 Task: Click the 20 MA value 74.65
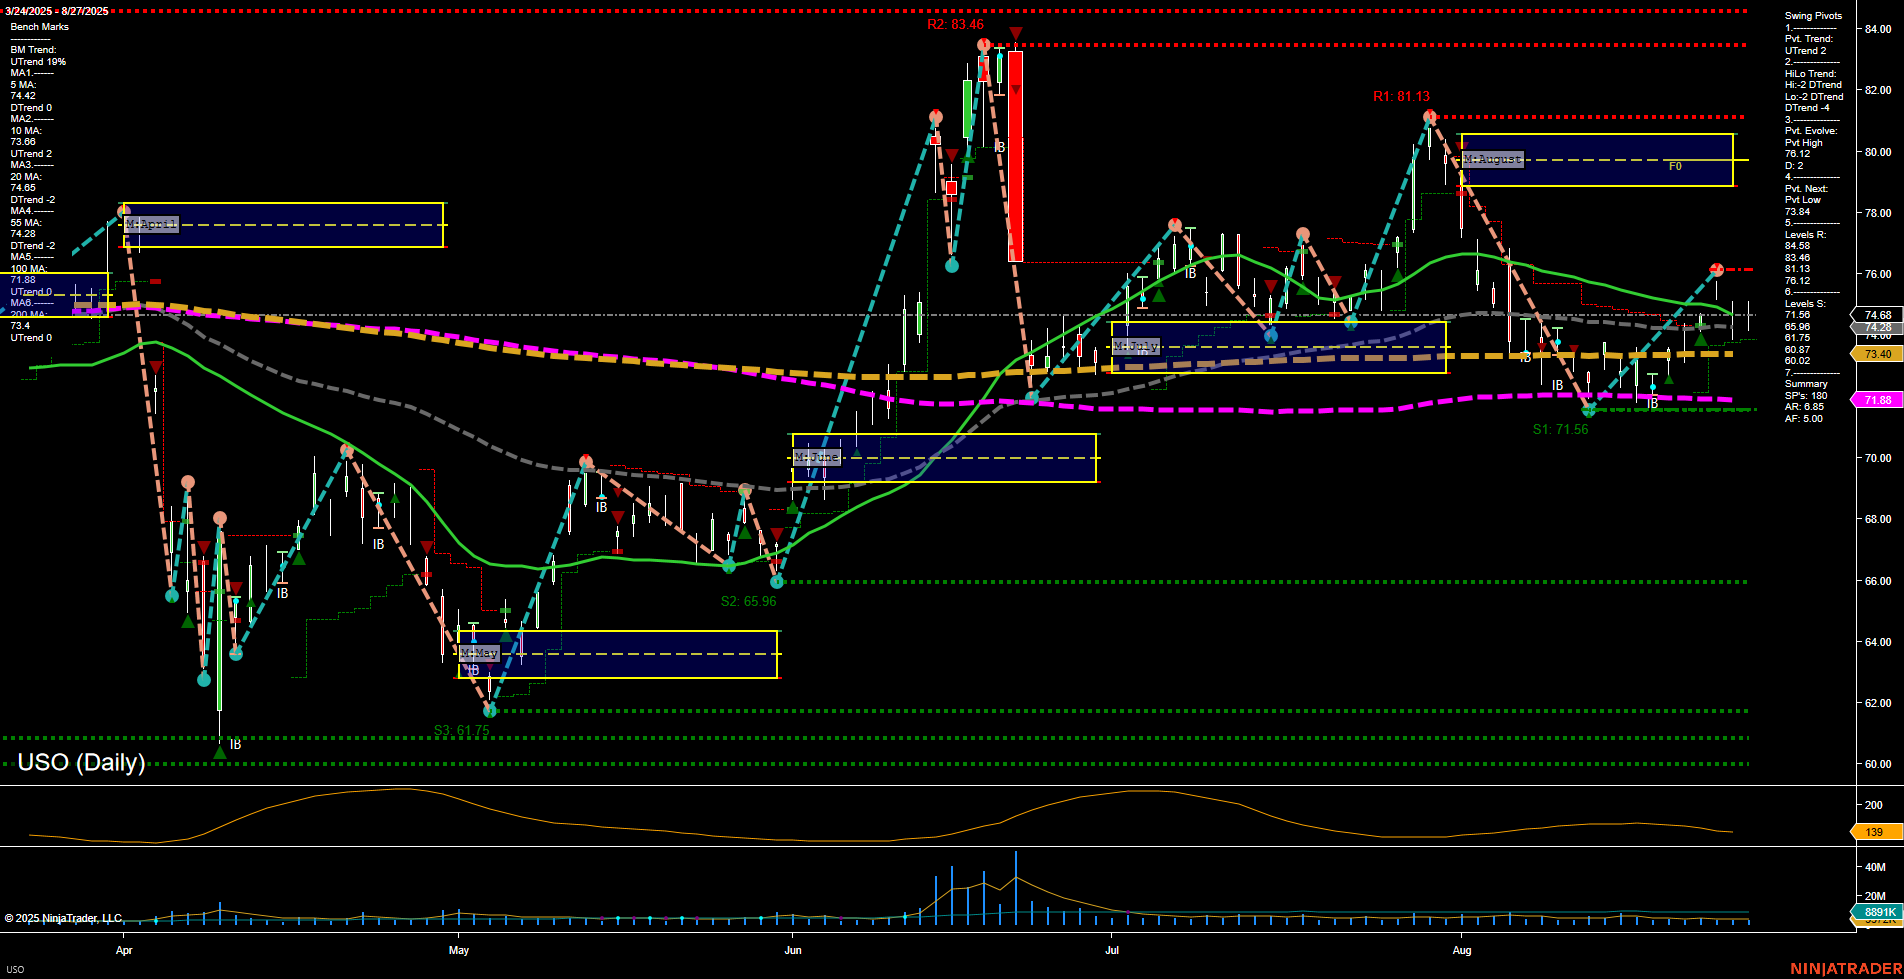(23, 188)
